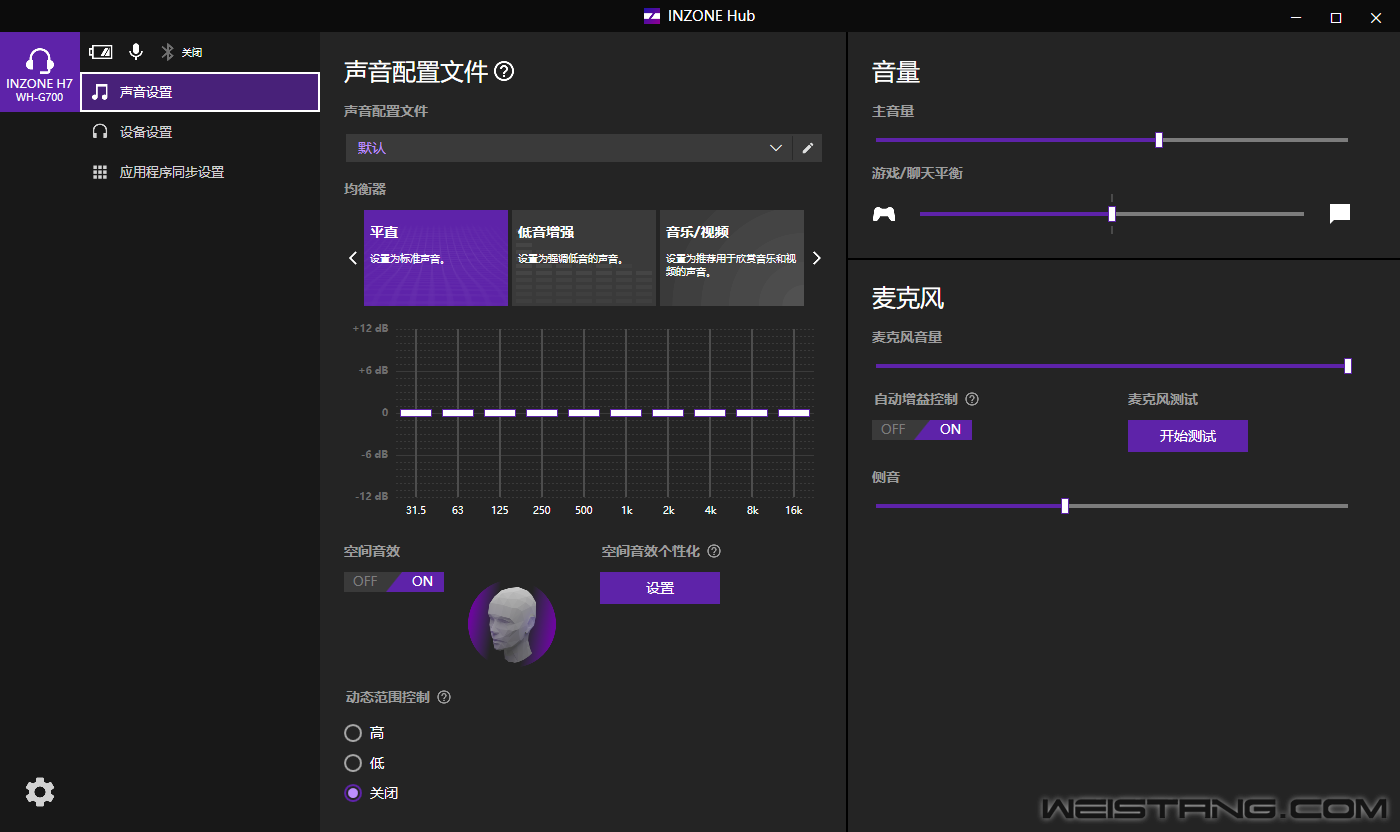Click the 3D head spatial sound image

point(512,624)
